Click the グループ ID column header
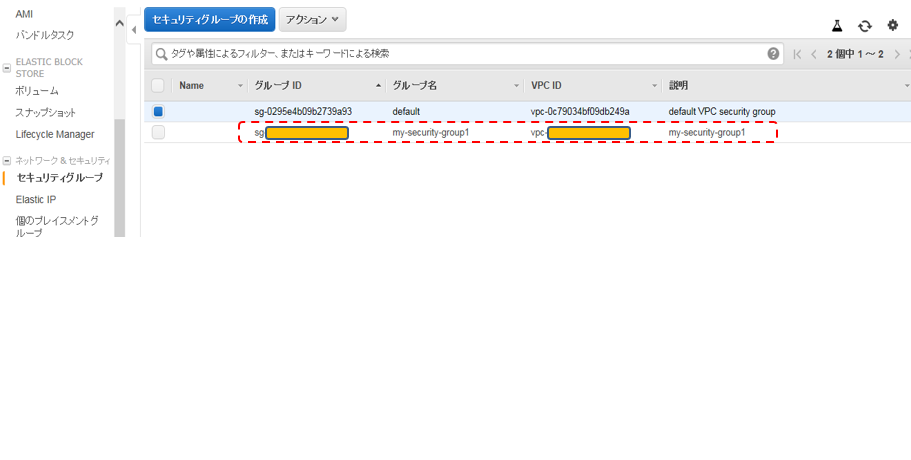The height and width of the screenshot is (460, 911). pos(278,86)
